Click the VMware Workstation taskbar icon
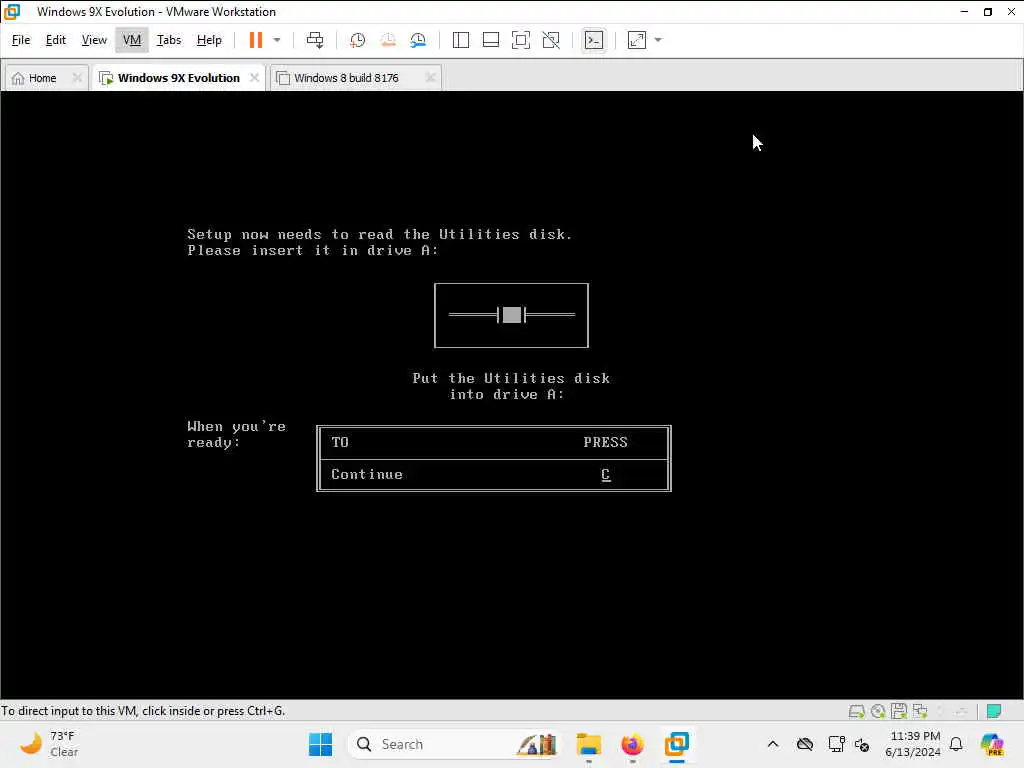This screenshot has width=1024, height=768. tap(677, 744)
